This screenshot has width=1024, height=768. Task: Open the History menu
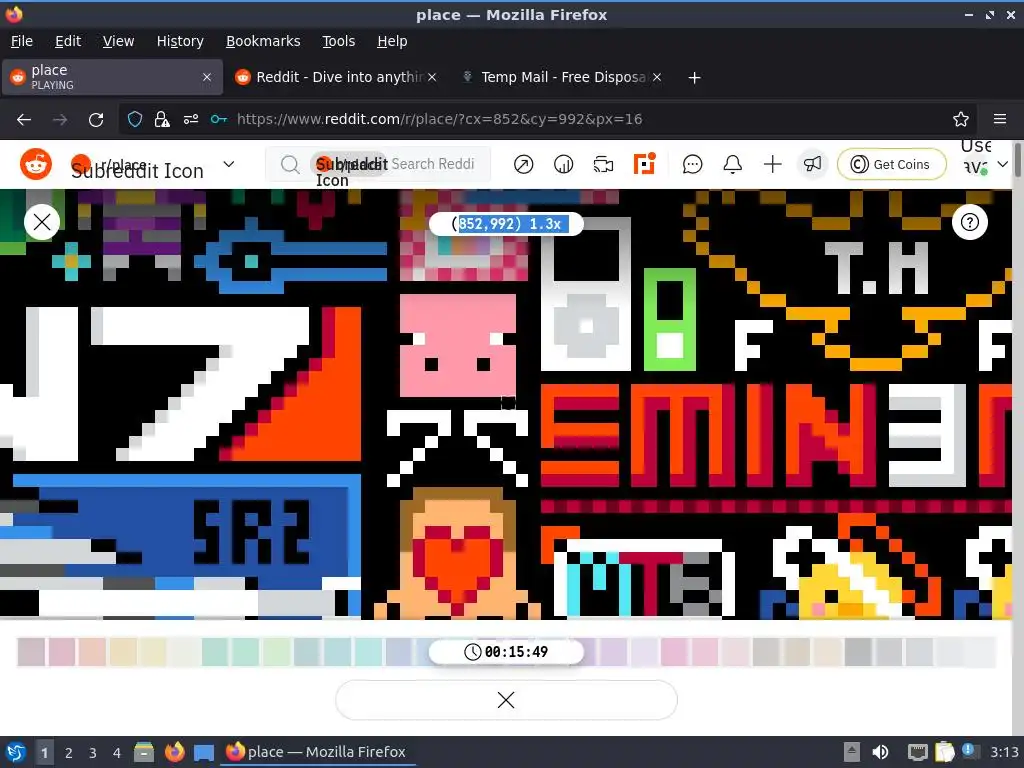click(x=180, y=41)
